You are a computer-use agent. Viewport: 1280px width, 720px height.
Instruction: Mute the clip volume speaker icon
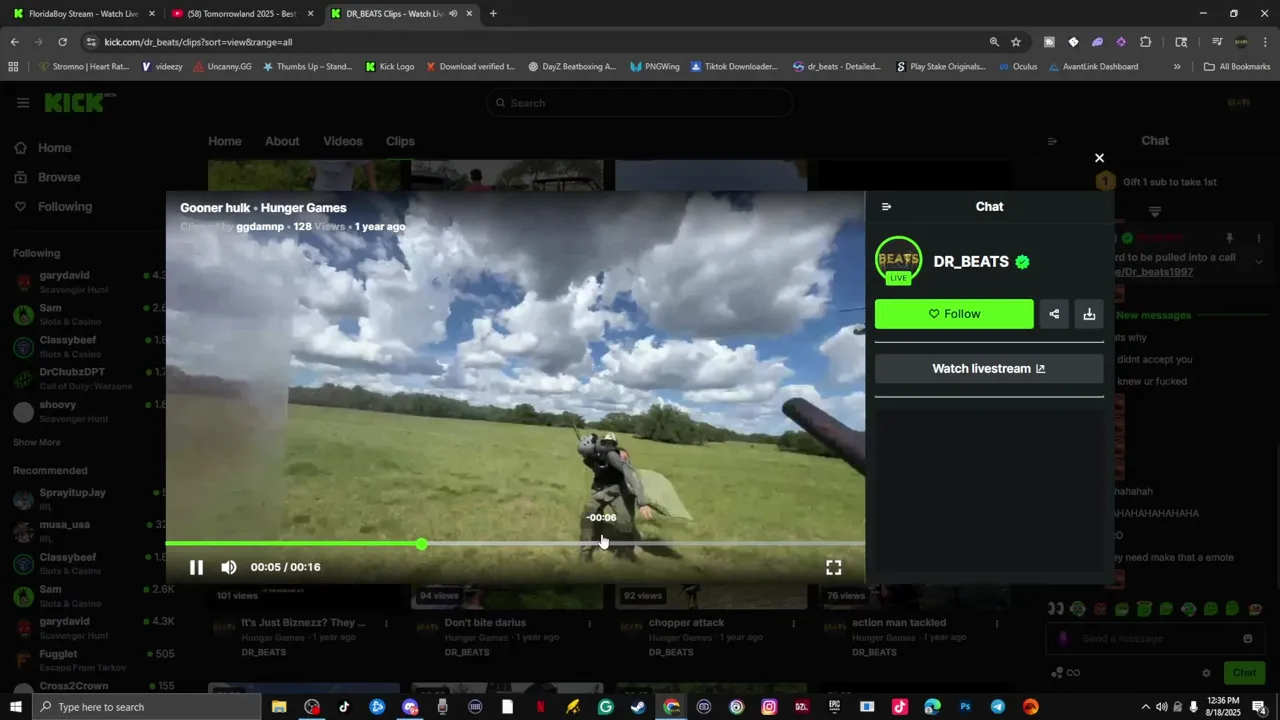(229, 567)
